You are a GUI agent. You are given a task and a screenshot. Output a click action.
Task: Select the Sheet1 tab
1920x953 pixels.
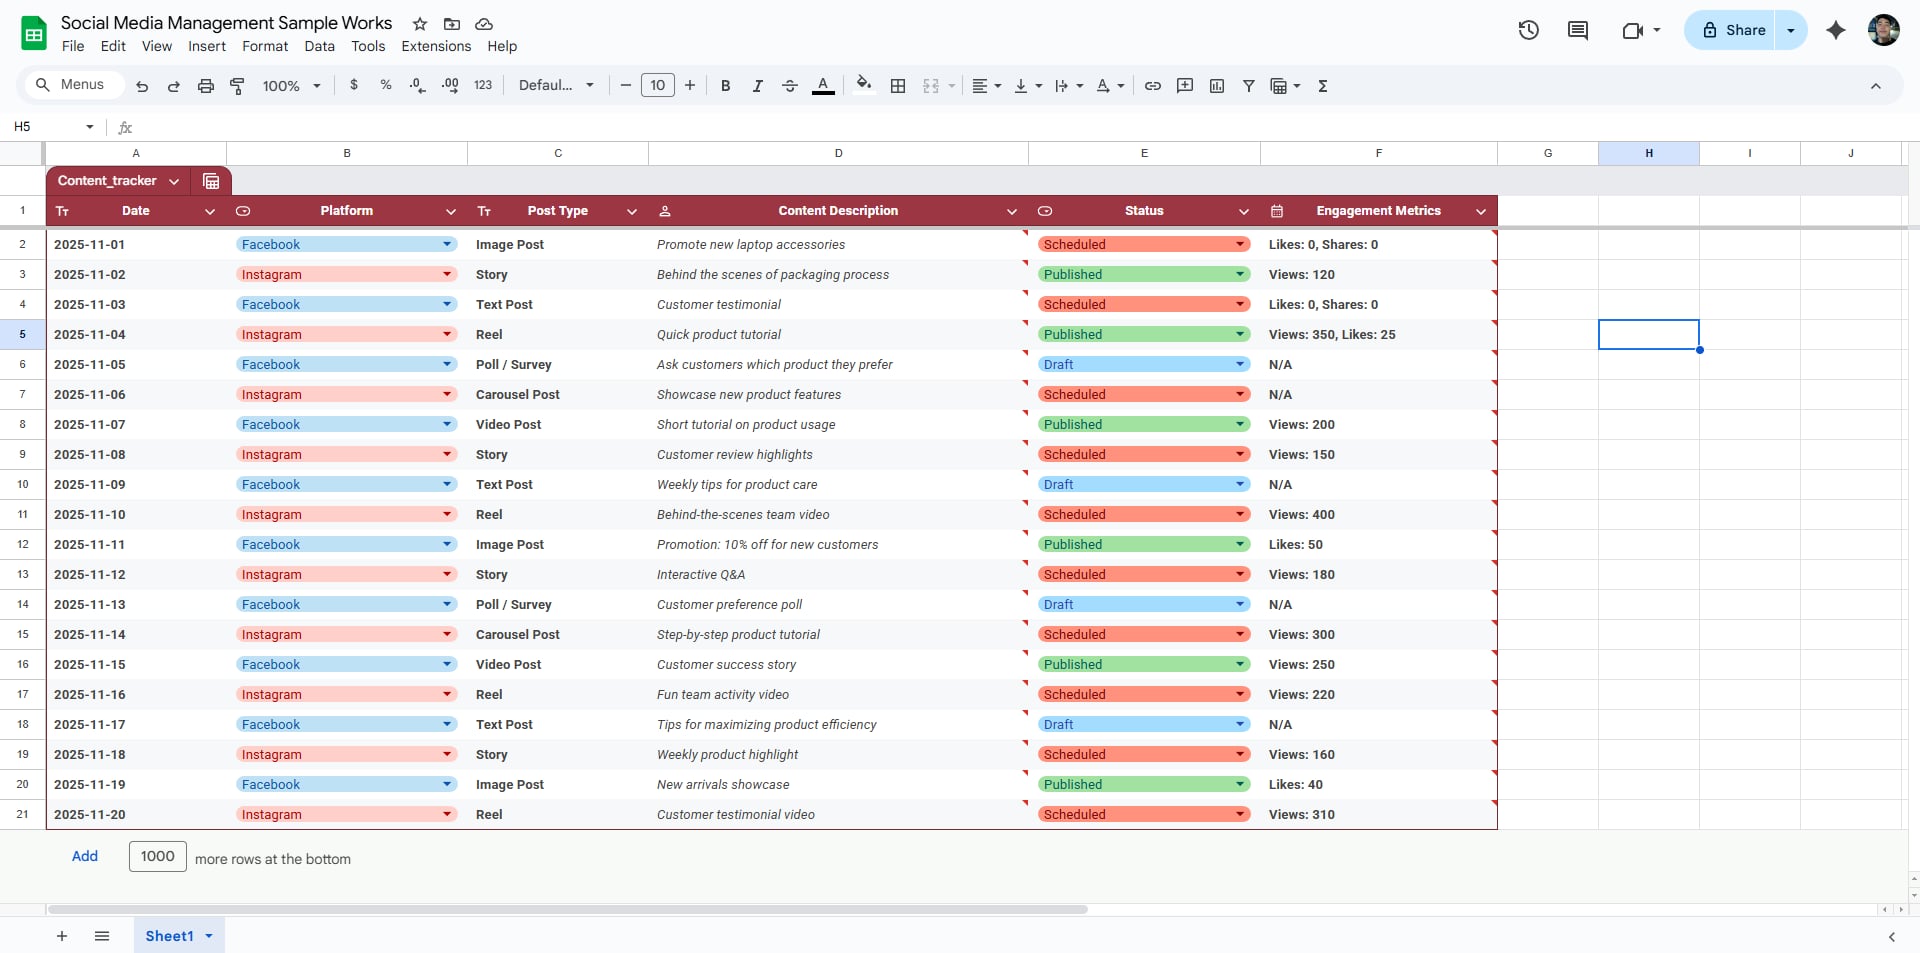169,936
